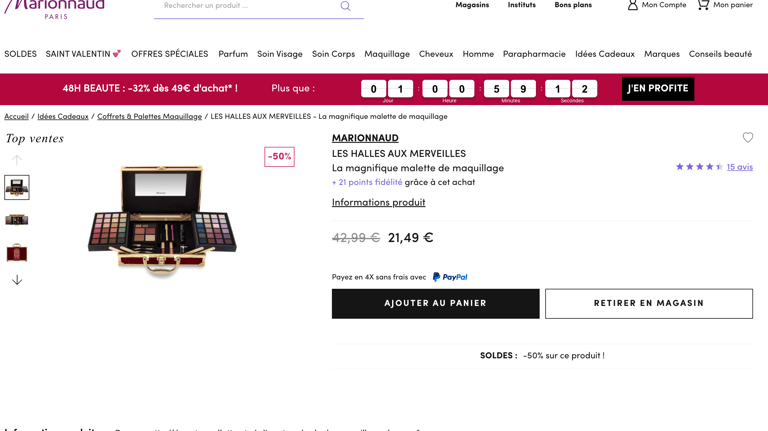This screenshot has width=768, height=431.
Task: Open the Parfum menu
Action: pyautogui.click(x=233, y=54)
